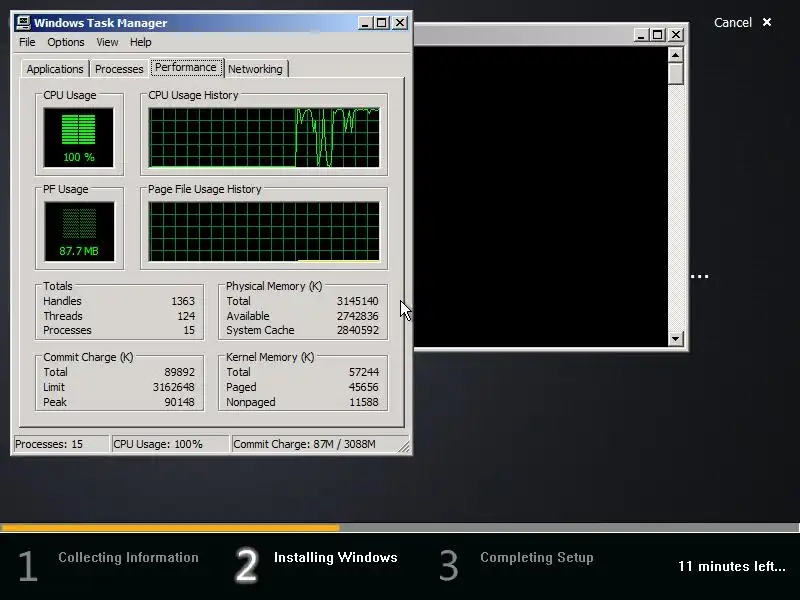Open the View menu

click(x=107, y=42)
